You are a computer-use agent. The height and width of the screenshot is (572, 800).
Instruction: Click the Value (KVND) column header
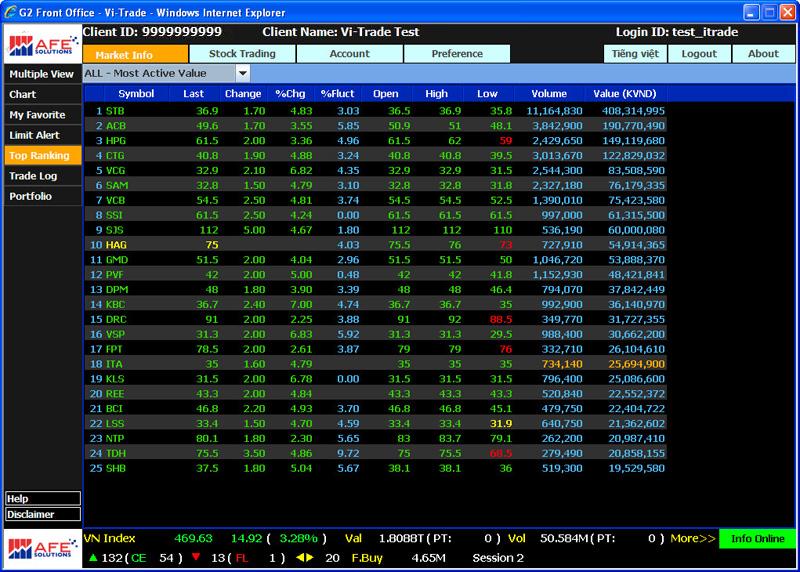[624, 94]
